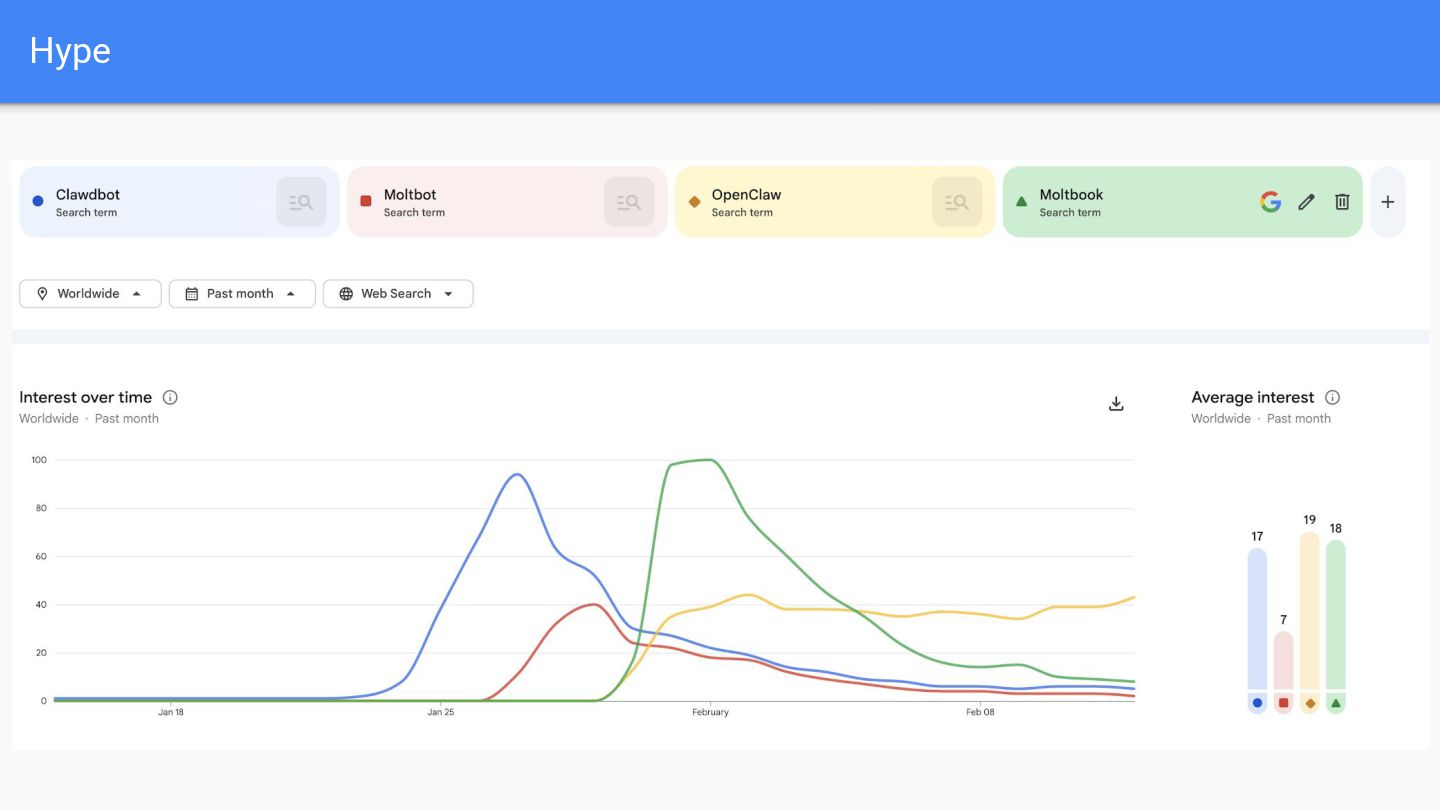Edit the Moltbook search term with pencil icon
This screenshot has height=810, width=1440.
1306,202
